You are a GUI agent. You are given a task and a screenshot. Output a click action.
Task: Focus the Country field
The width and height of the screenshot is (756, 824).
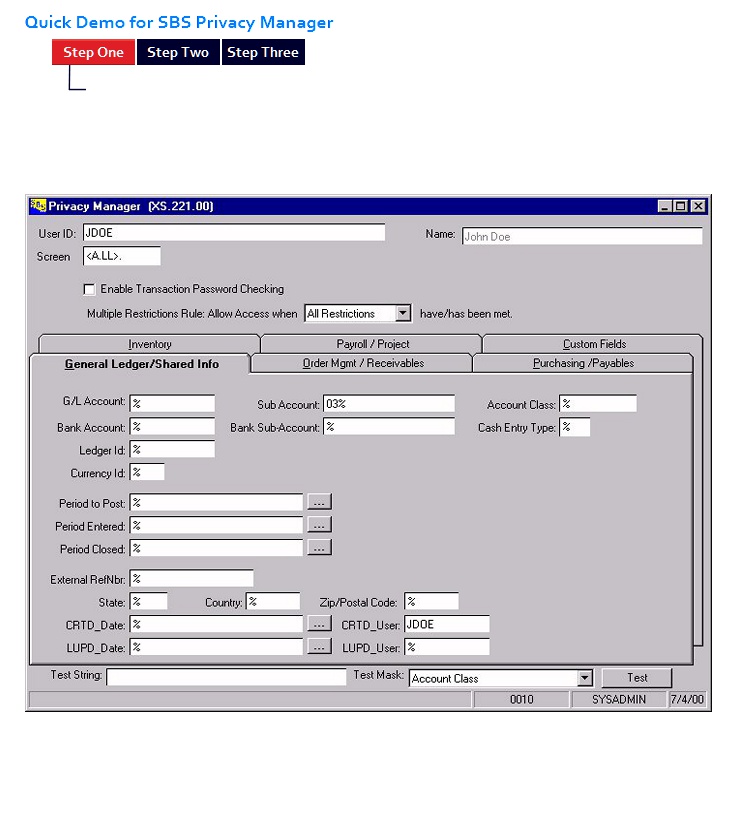tap(273, 601)
